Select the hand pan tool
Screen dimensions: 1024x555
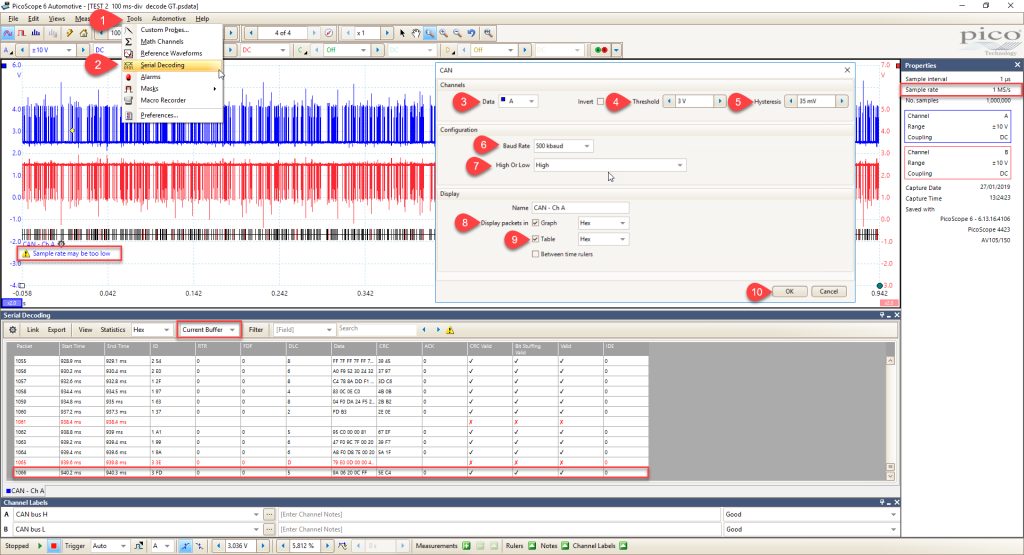pyautogui.click(x=416, y=33)
